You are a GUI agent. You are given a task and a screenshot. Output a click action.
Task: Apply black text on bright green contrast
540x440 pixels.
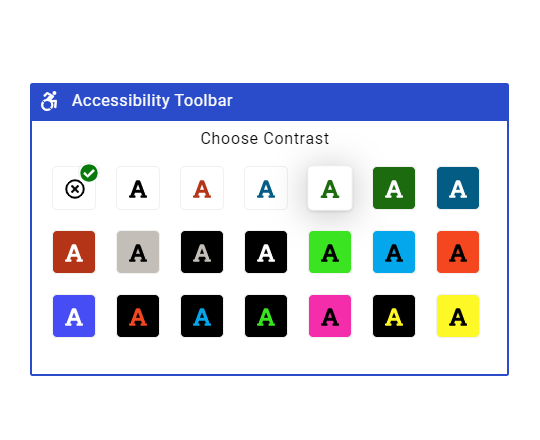pos(330,252)
